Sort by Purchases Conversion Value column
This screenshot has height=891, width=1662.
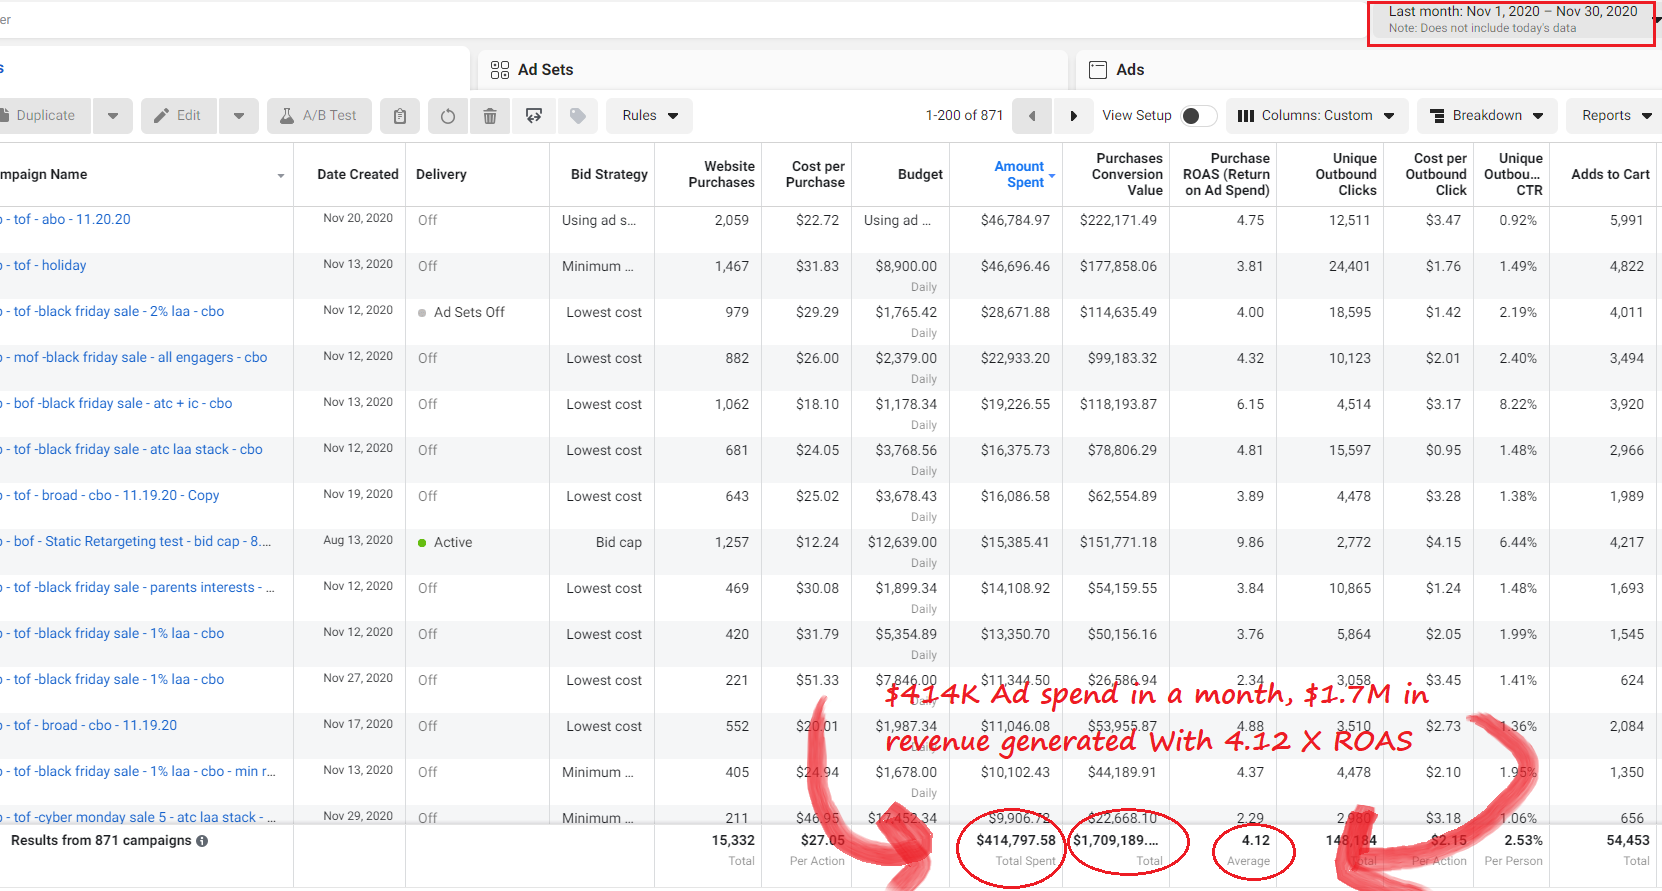click(1127, 174)
